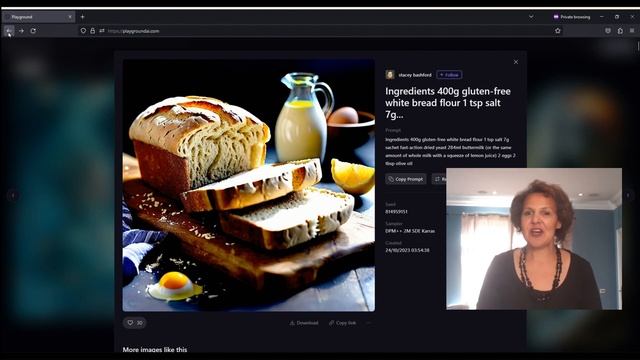Click the title Ingredients 400g gluten-free white bread
Viewport: 640px width, 360px height.
[x=448, y=103]
